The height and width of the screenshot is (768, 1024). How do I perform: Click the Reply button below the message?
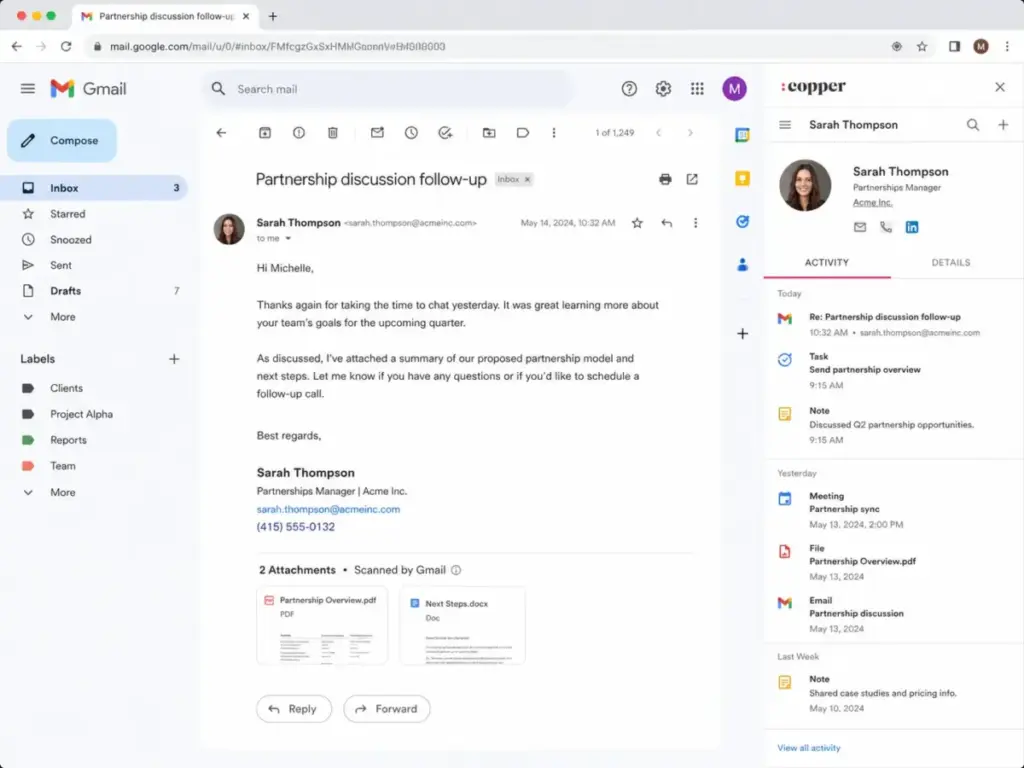[294, 709]
